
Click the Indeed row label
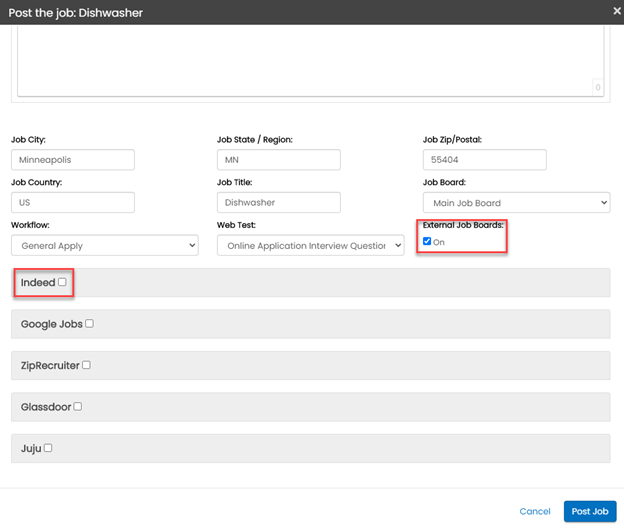[38, 283]
